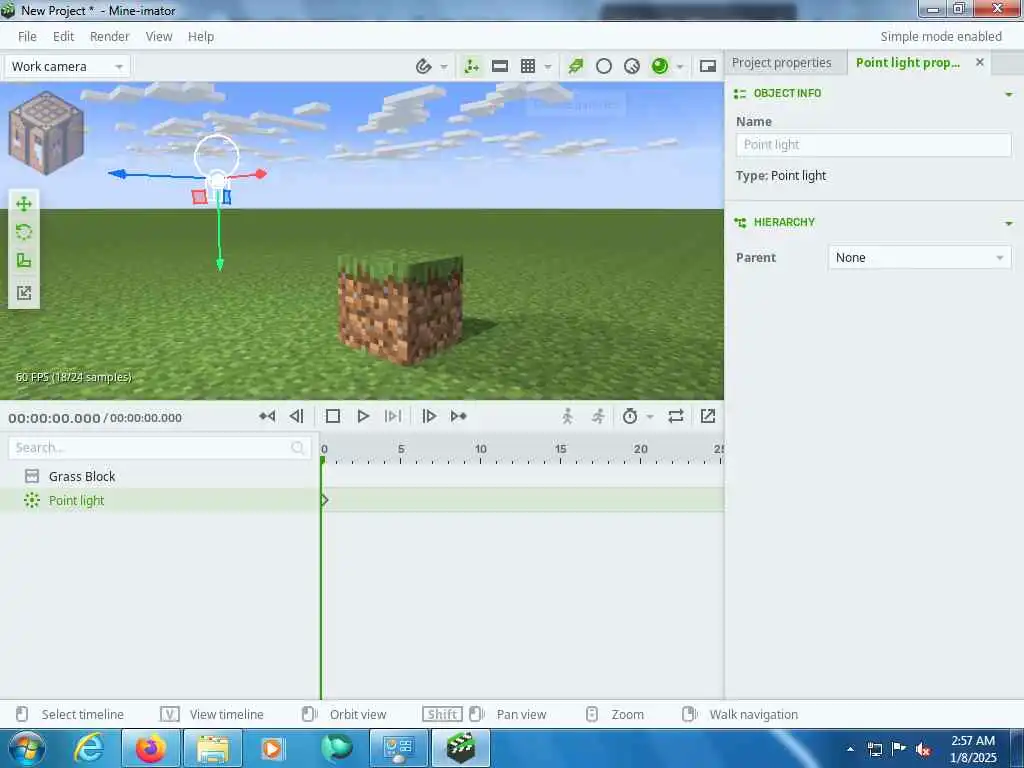Close the Point light properties tab
Viewport: 1024px width, 768px height.
pos(980,62)
